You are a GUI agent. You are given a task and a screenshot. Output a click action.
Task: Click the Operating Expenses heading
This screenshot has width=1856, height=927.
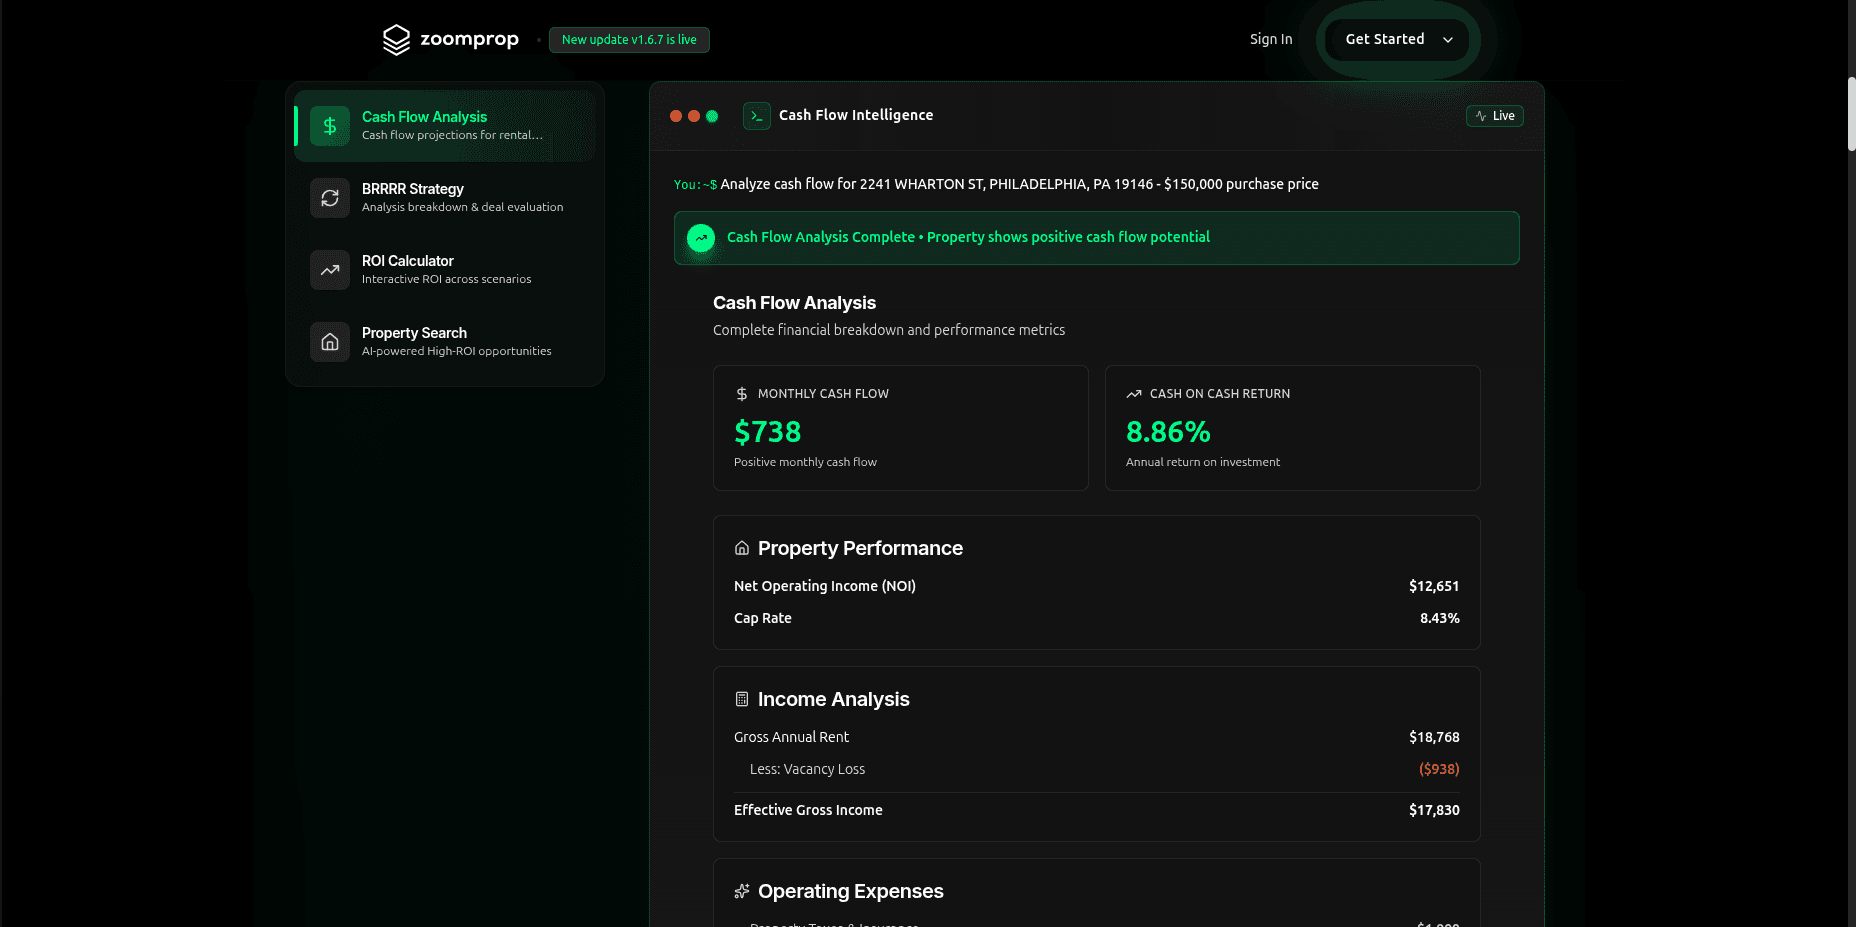coord(851,891)
